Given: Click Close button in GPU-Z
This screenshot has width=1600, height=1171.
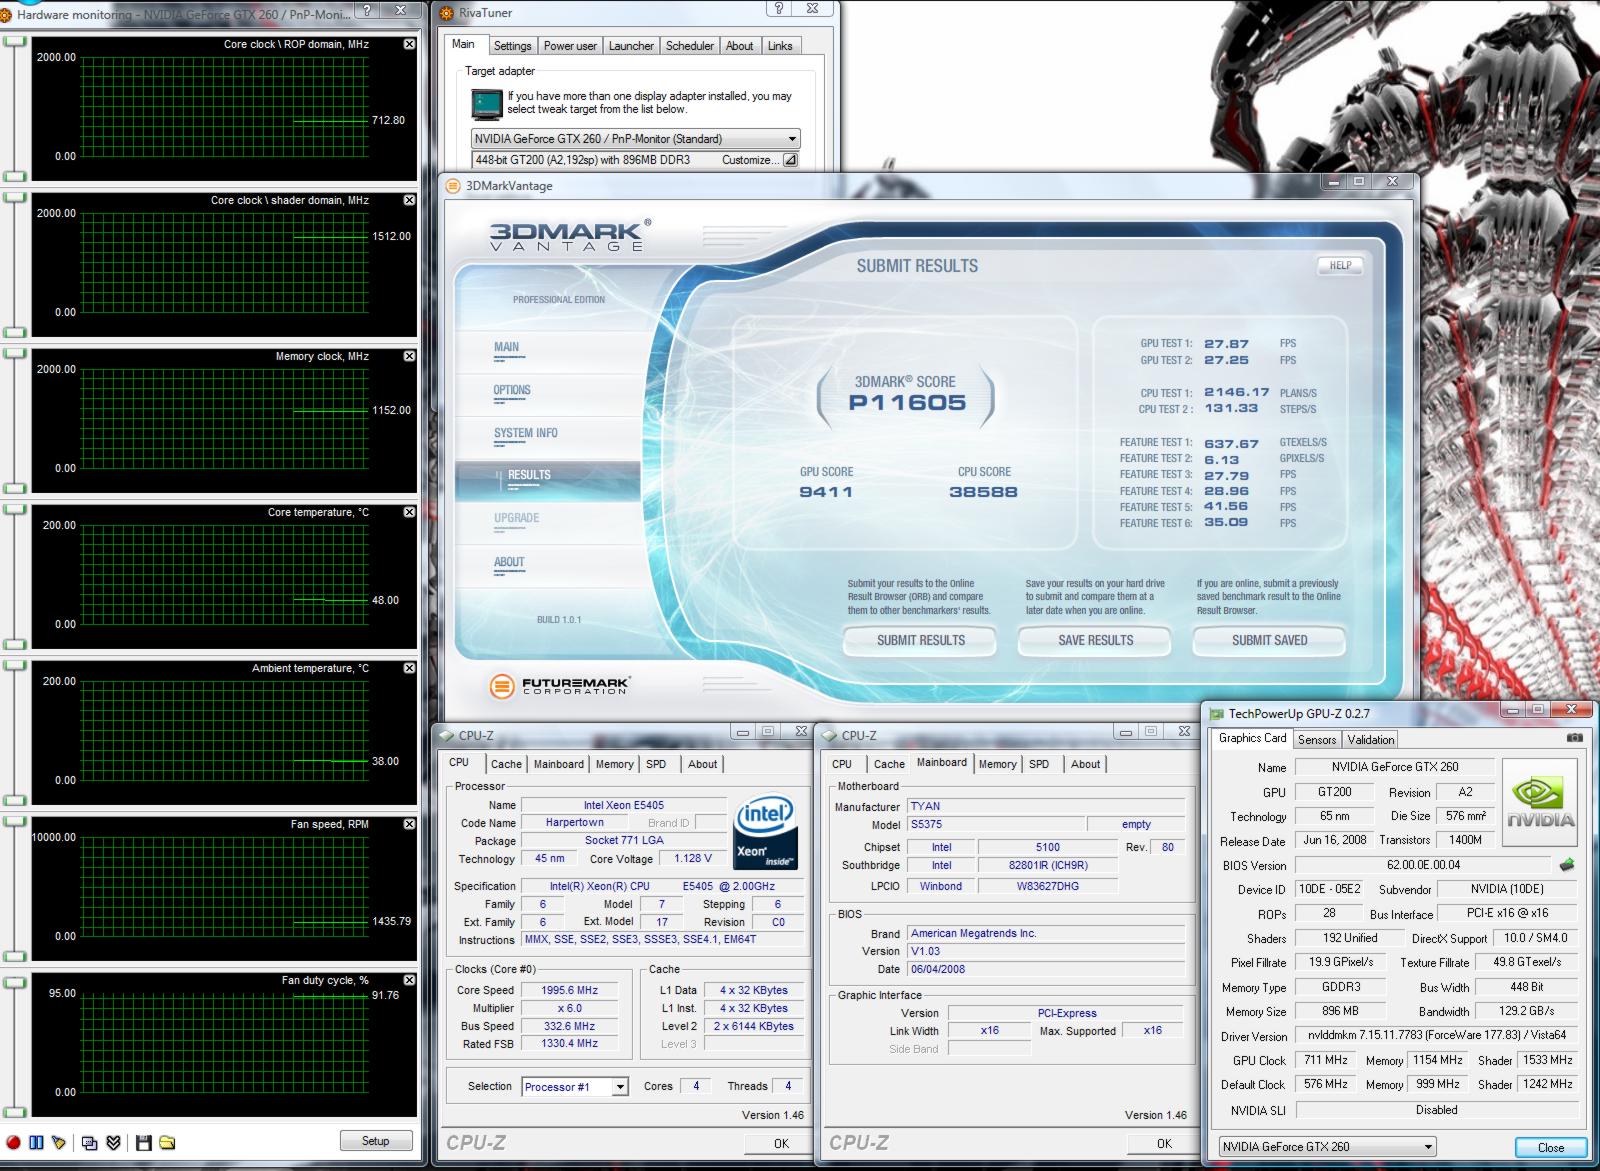Looking at the screenshot, I should [1551, 1148].
